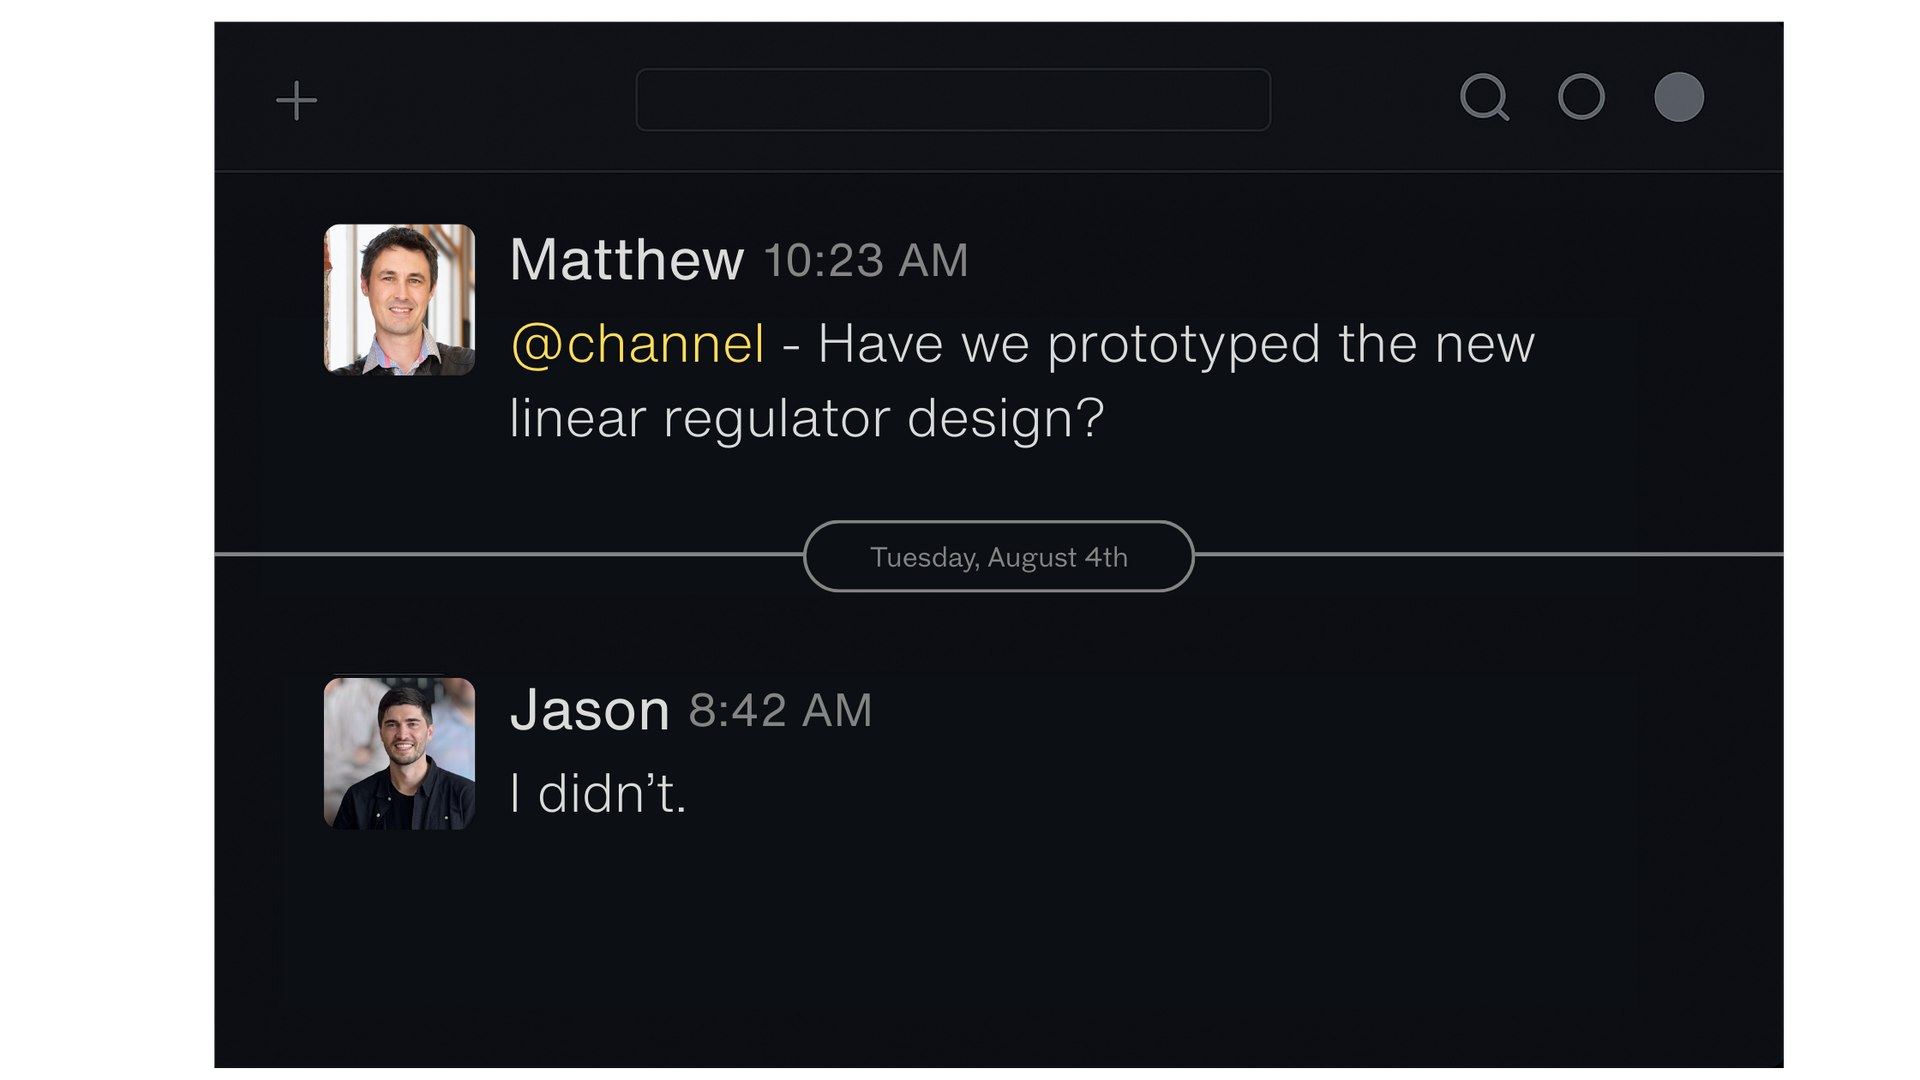Click the 8:42 AM timestamp
The width and height of the screenshot is (1920, 1080).
(780, 711)
